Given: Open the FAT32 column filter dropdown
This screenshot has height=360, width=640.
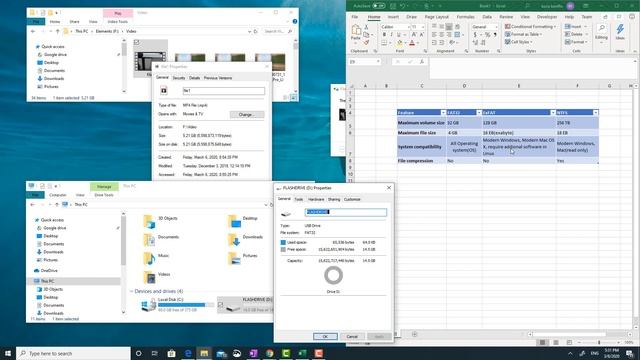Looking at the screenshot, I should pyautogui.click(x=479, y=113).
